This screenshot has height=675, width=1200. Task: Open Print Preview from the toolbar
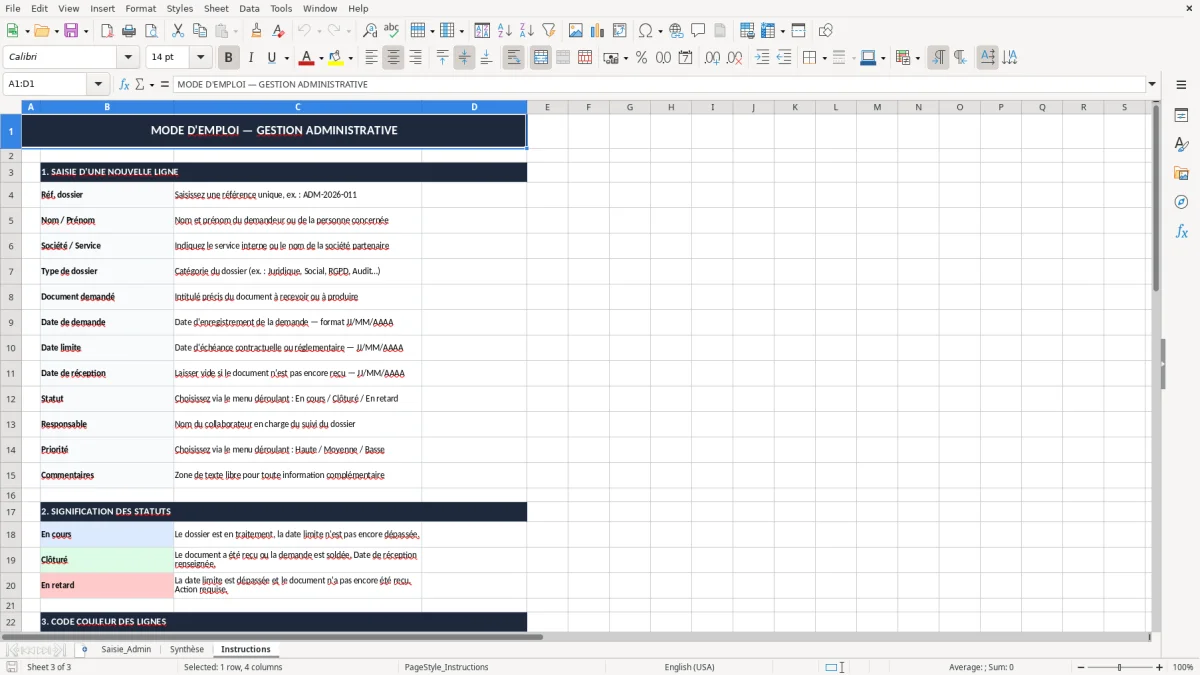coord(150,31)
